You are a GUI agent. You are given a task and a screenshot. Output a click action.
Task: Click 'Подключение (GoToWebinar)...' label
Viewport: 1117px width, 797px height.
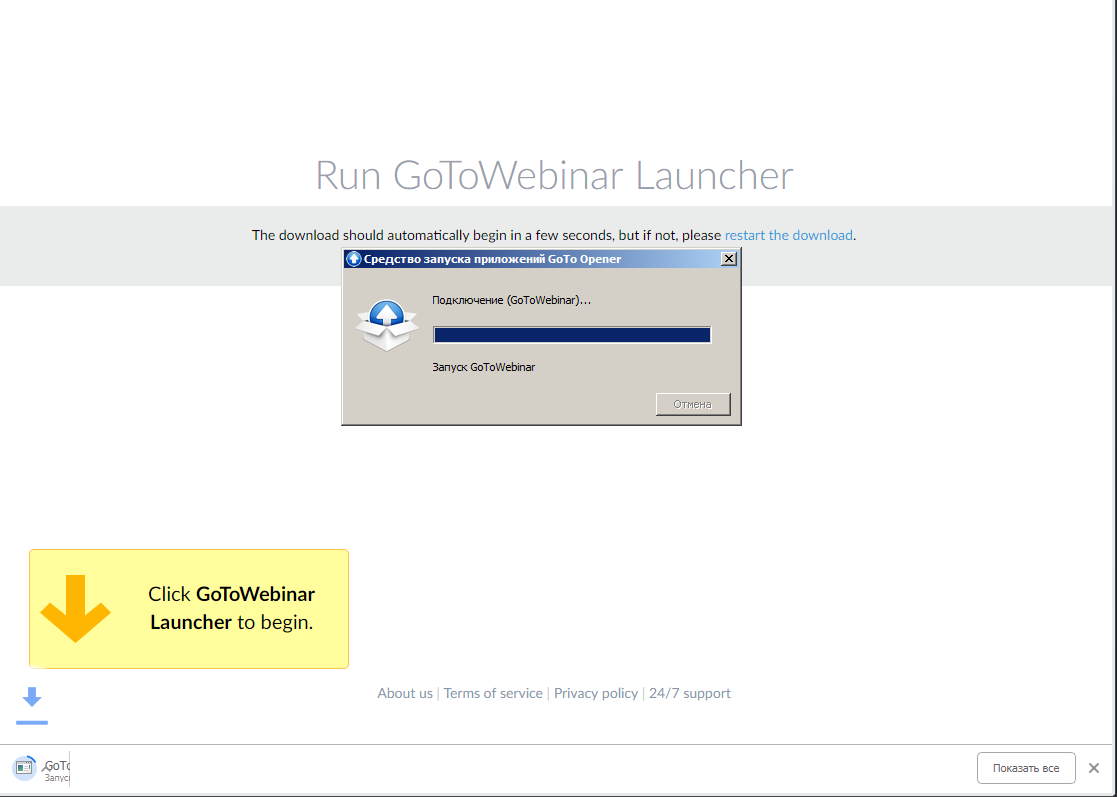[511, 301]
